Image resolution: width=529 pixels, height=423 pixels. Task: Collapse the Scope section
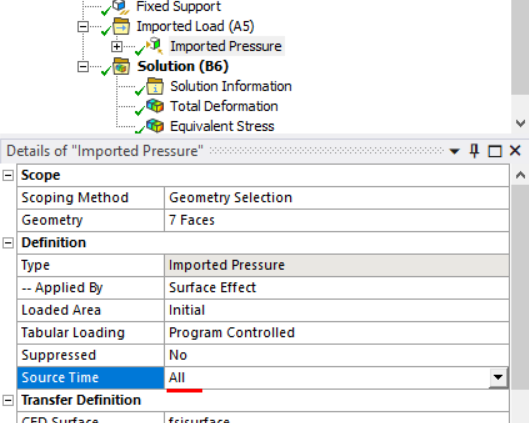click(x=8, y=175)
